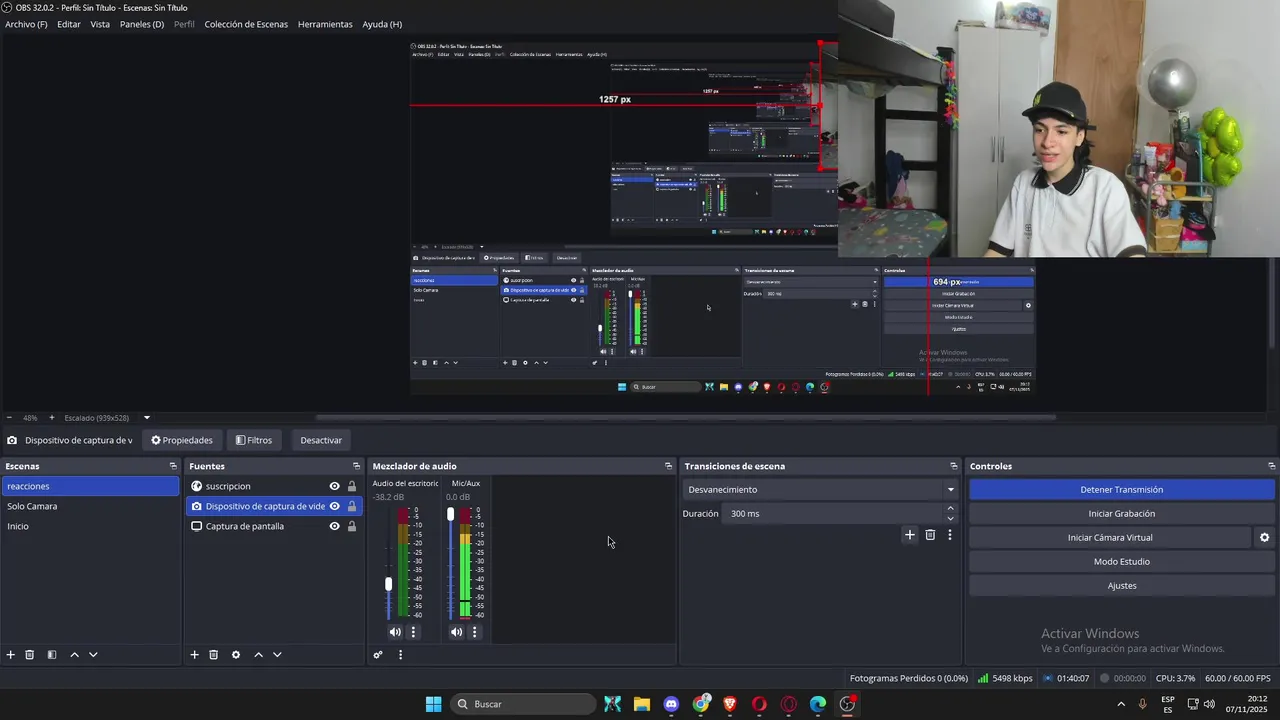Image resolution: width=1280 pixels, height=720 pixels.
Task: Remove transition with trash icon
Action: coord(930,535)
